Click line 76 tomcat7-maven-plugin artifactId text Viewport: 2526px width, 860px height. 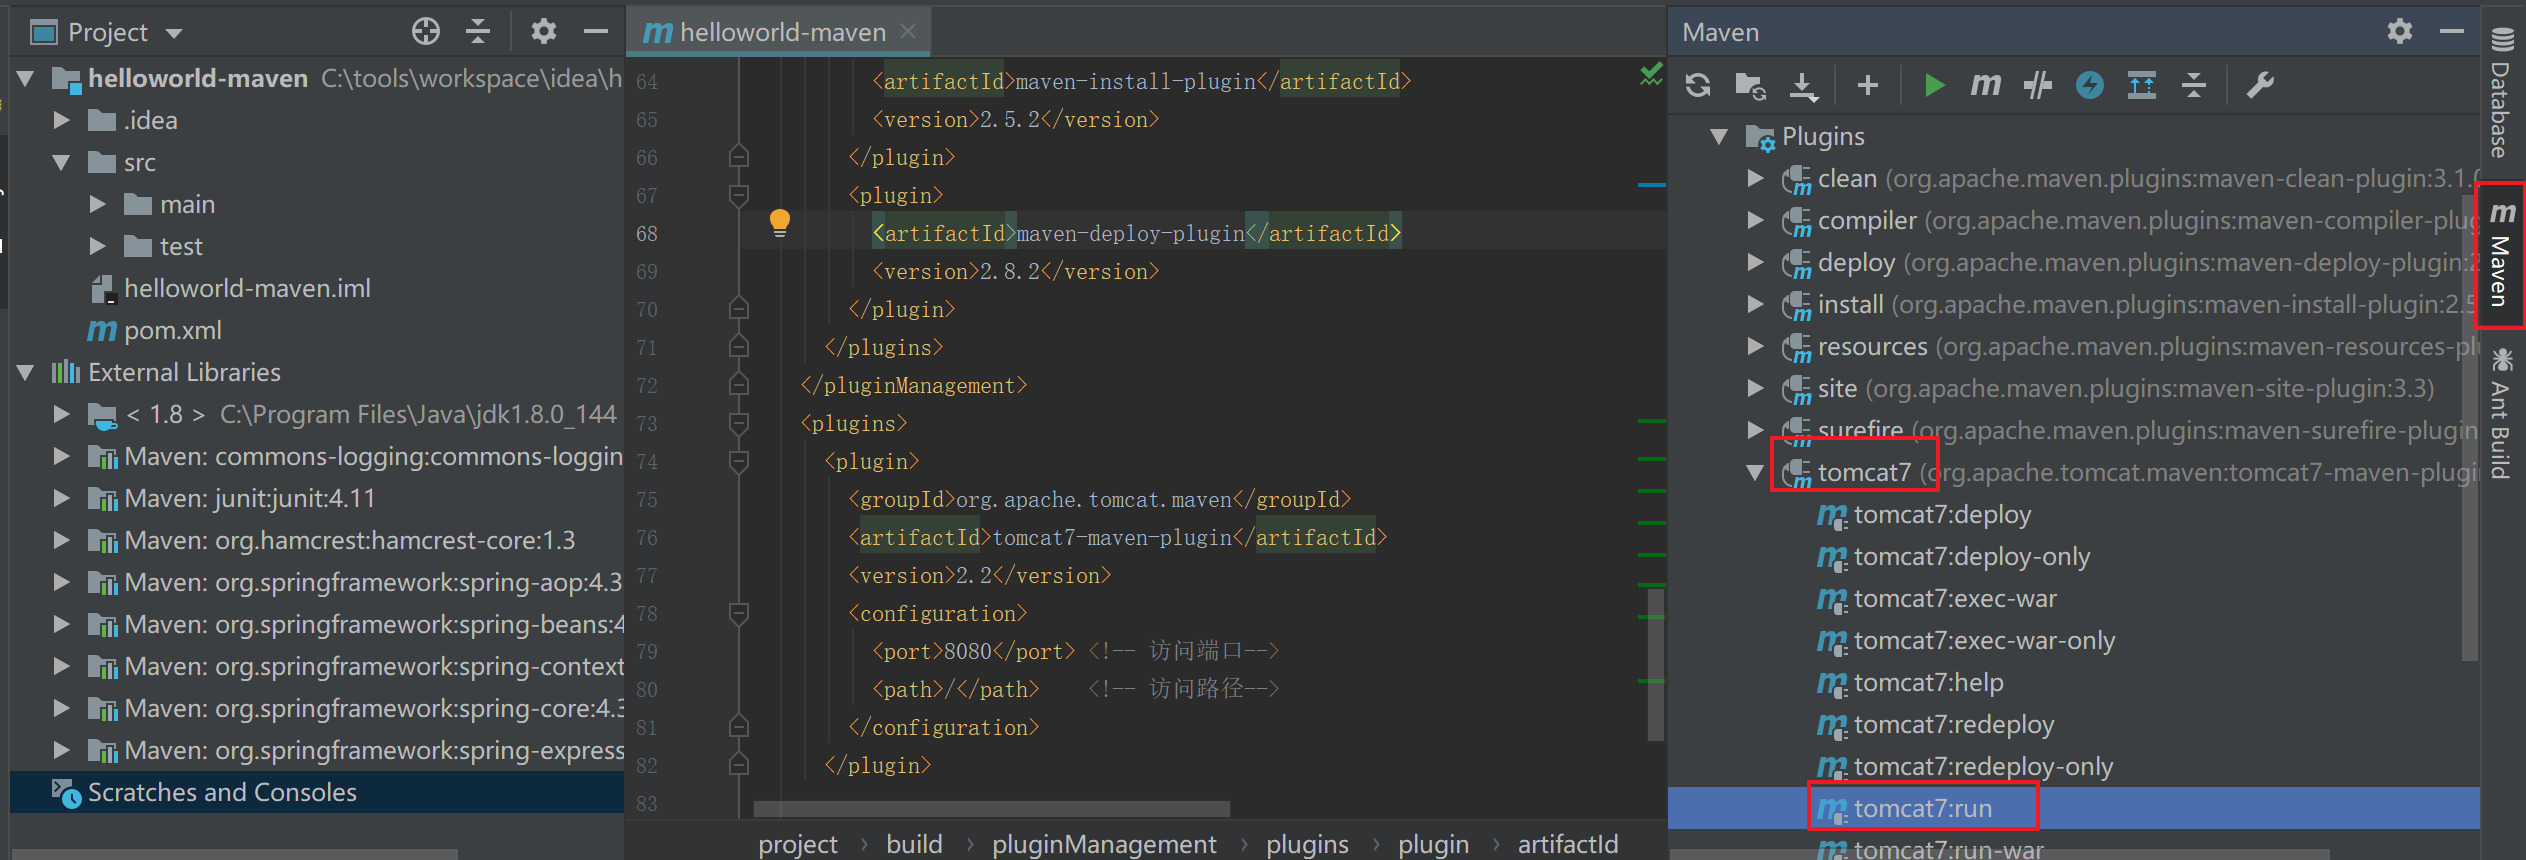point(1112,537)
